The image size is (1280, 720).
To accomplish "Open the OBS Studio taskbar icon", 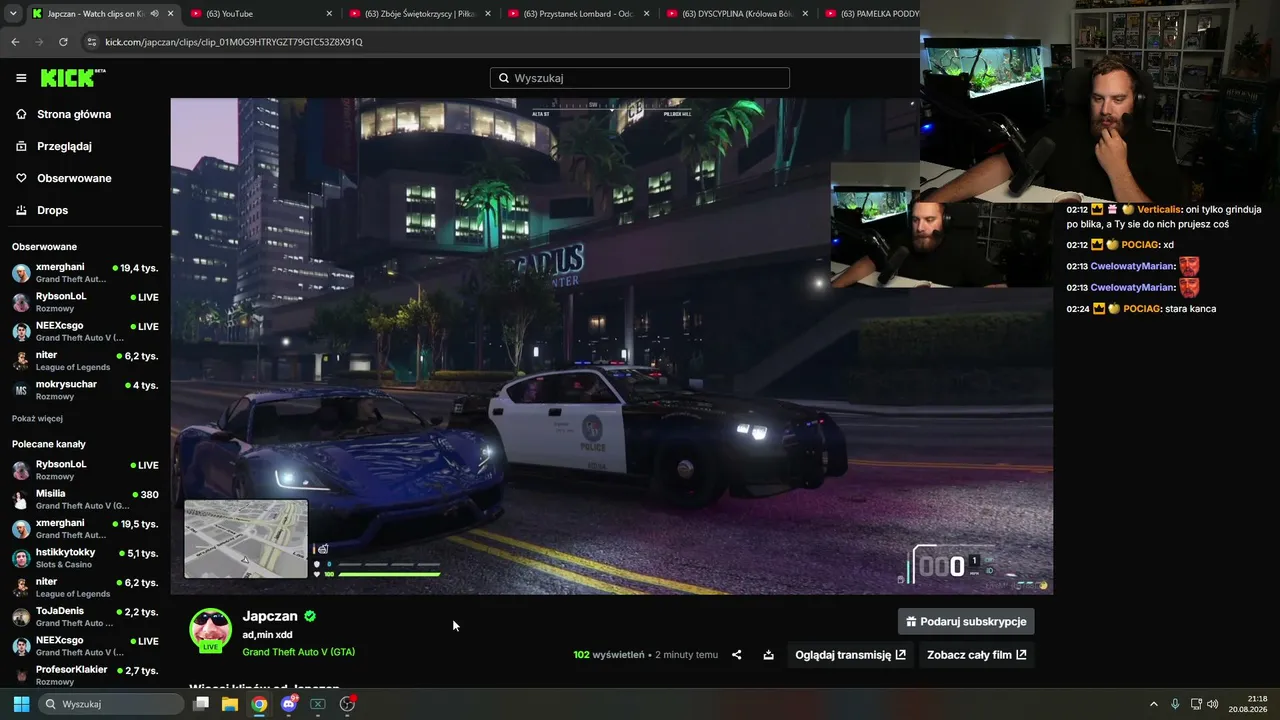I will point(347,704).
